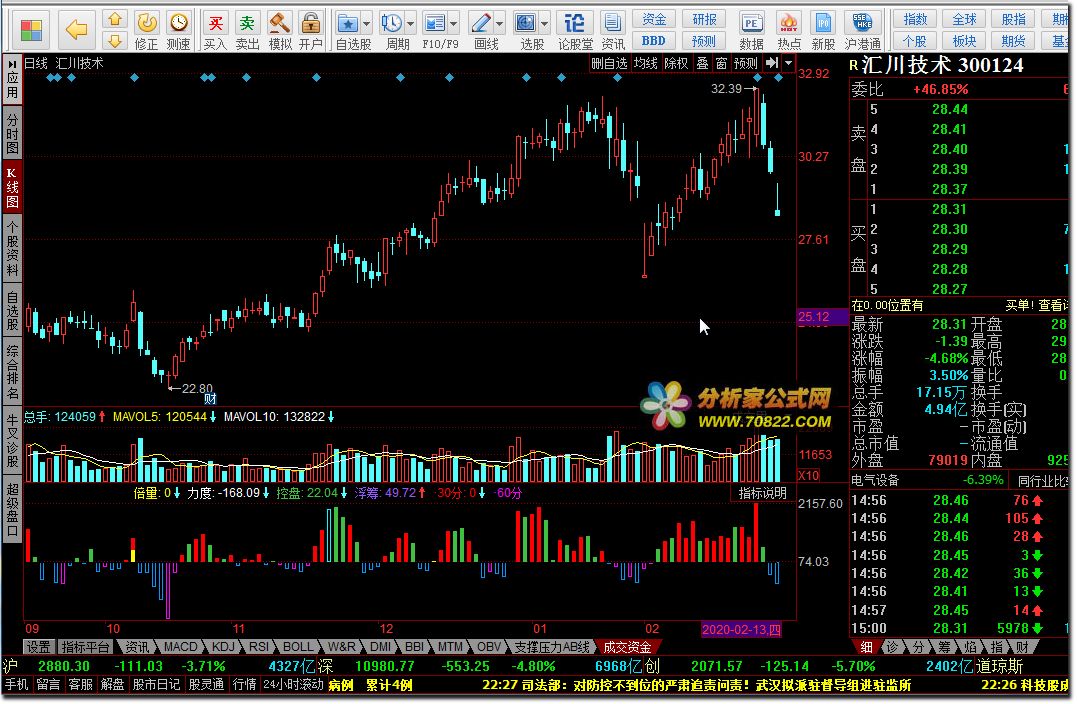Open the 分时图 sidebar tab
The height and width of the screenshot is (704, 1077).
coord(12,133)
